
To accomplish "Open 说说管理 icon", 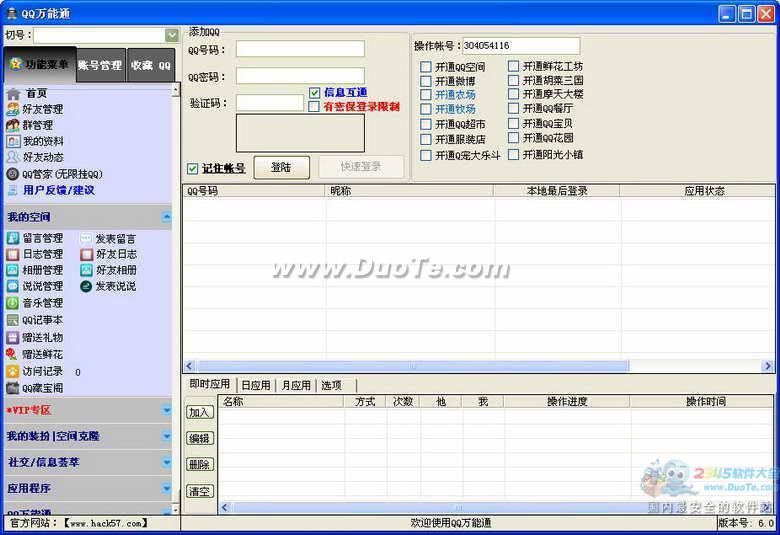I will click(x=13, y=286).
